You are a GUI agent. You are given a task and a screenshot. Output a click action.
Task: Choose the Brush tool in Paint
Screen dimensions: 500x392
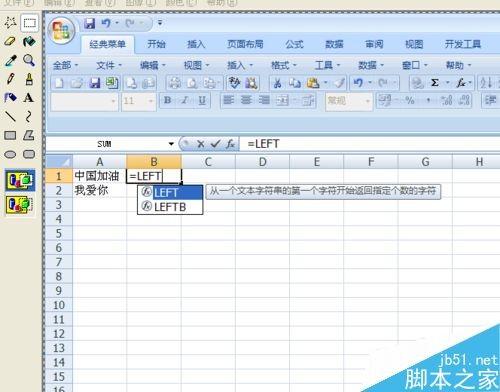pyautogui.click(x=29, y=79)
